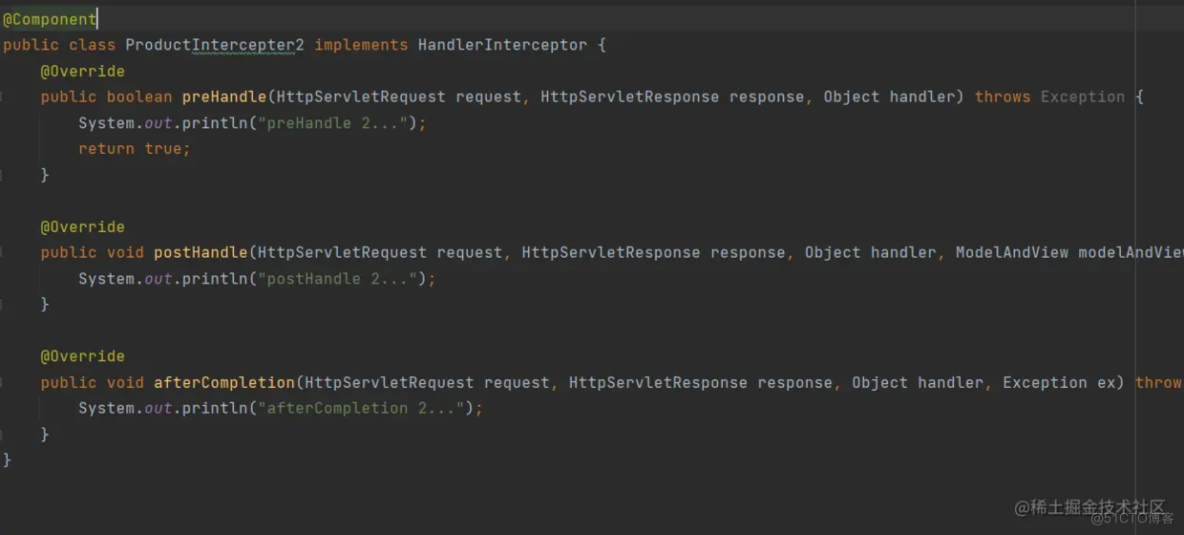Click the HandlerInterceptor interface name
The height and width of the screenshot is (535, 1184).
click(502, 45)
